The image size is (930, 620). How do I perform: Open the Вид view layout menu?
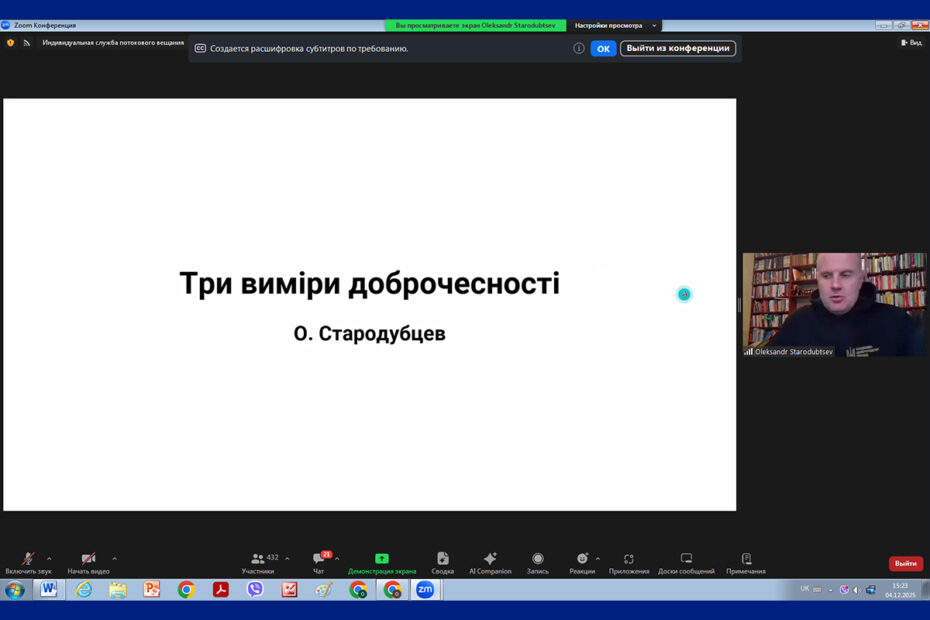911,43
